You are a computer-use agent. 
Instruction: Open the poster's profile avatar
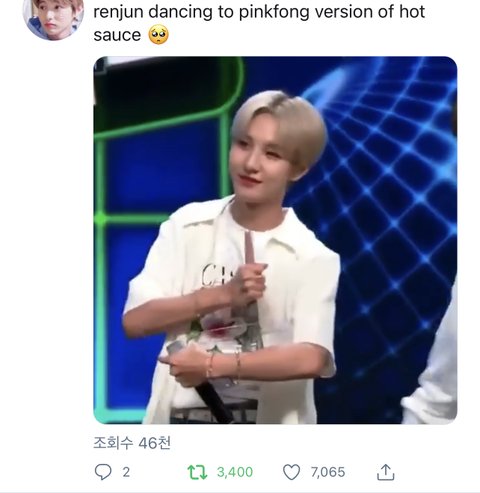pos(53,18)
